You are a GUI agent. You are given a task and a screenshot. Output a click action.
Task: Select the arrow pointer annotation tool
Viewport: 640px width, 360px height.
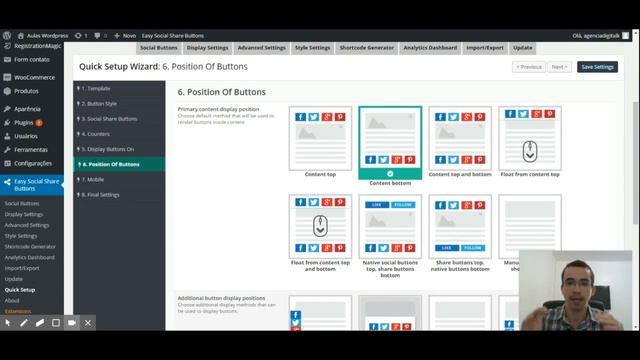(8, 323)
